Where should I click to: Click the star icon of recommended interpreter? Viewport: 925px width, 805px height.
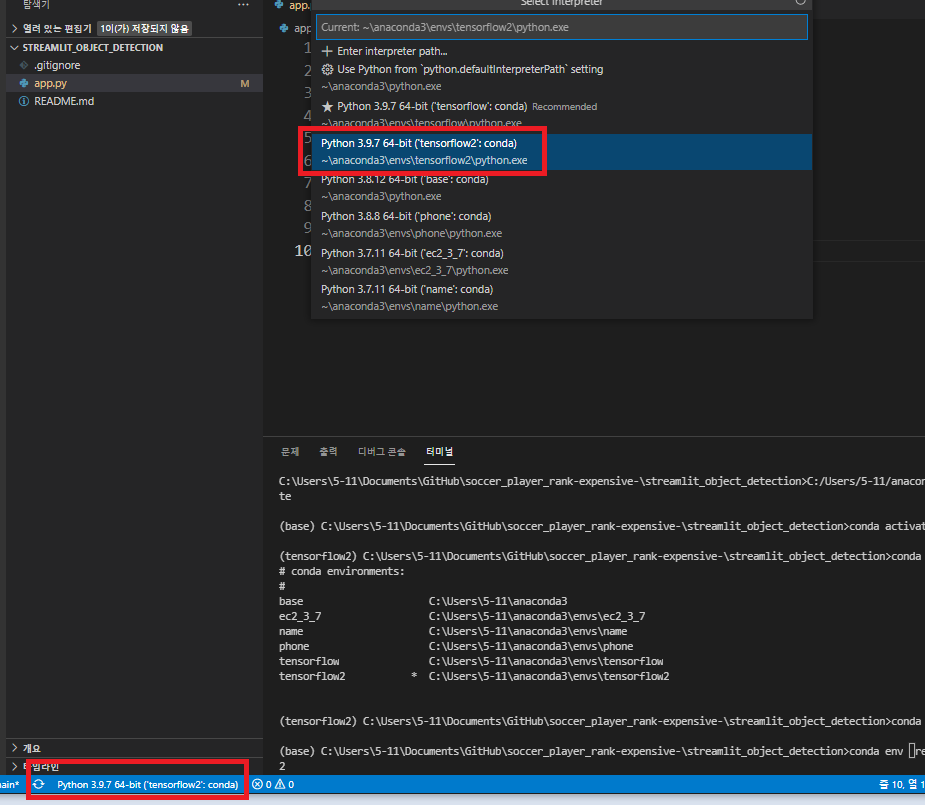[327, 107]
